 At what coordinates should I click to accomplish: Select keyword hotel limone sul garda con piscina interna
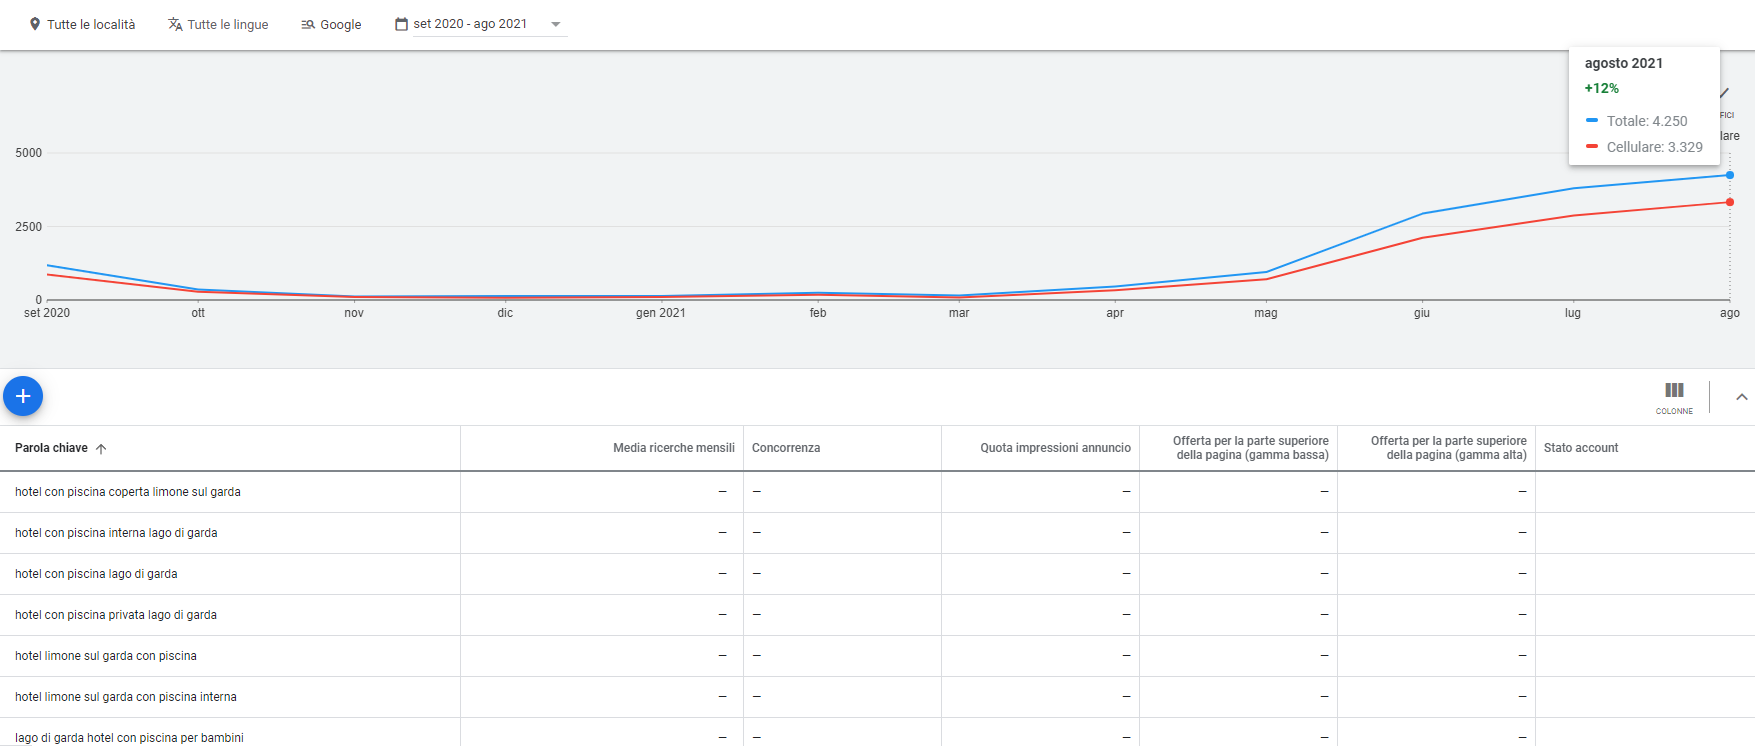pos(126,697)
